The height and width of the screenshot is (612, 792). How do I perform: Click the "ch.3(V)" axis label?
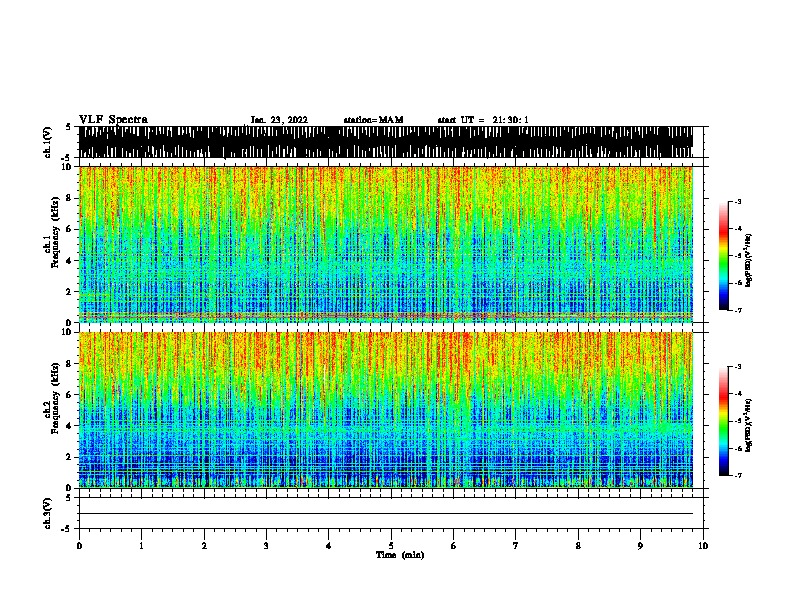[48, 513]
